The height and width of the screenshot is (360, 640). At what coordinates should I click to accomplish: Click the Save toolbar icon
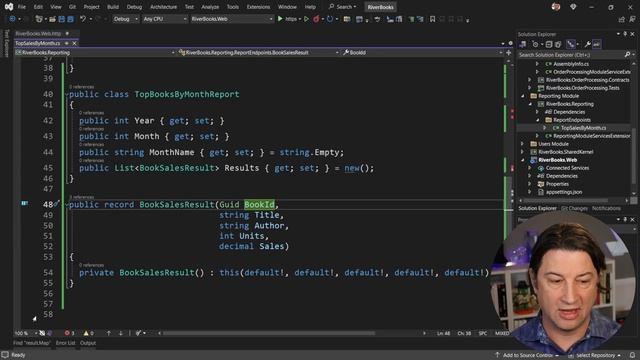click(62, 19)
